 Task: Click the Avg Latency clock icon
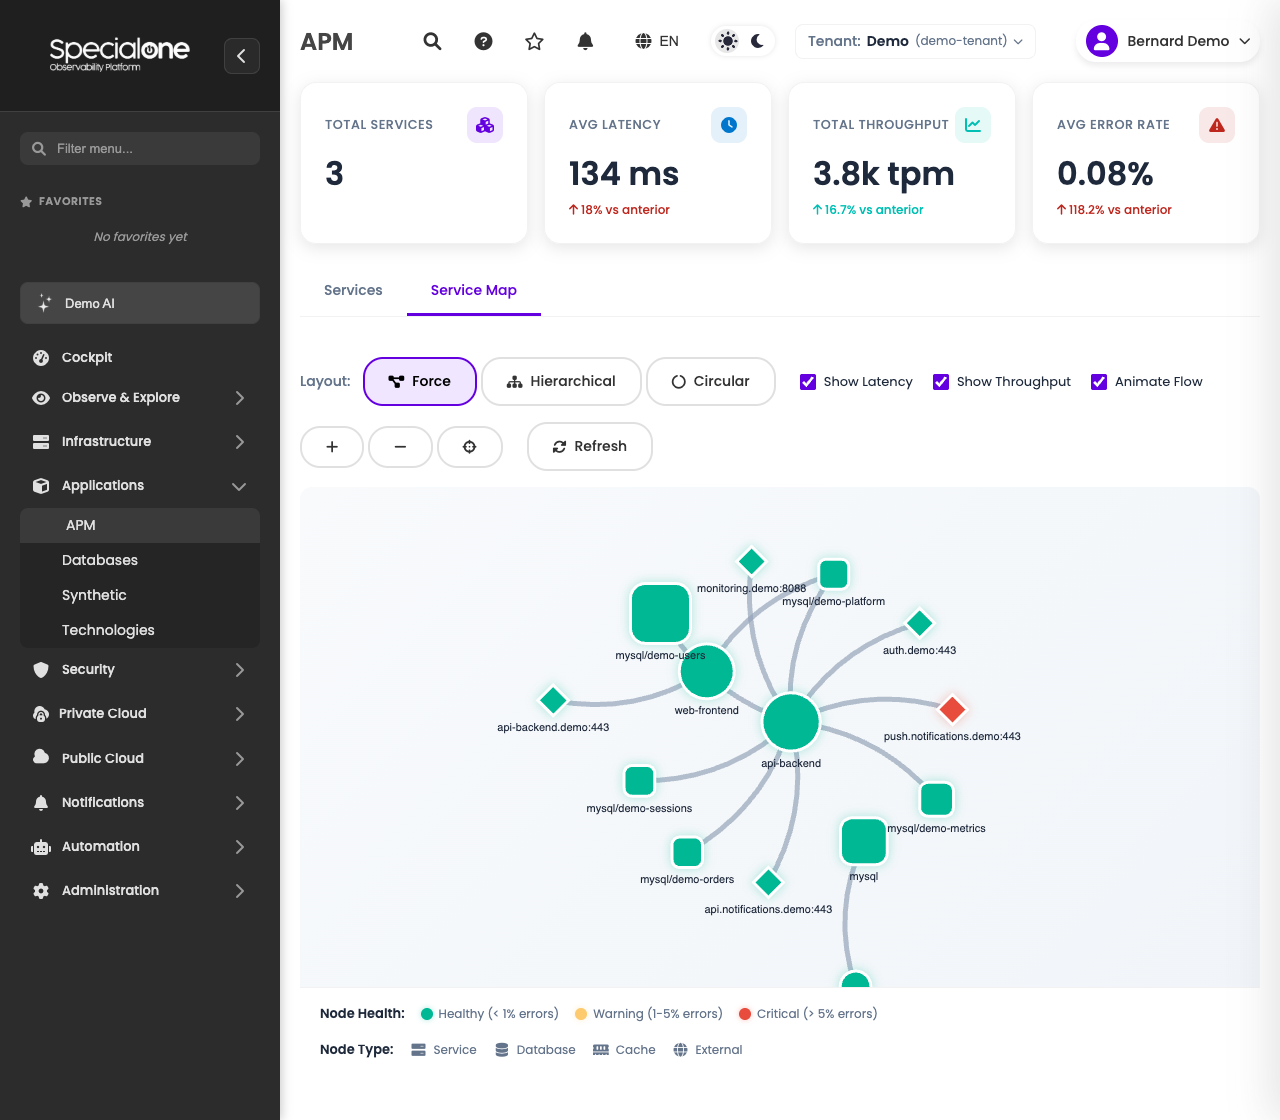pos(729,125)
